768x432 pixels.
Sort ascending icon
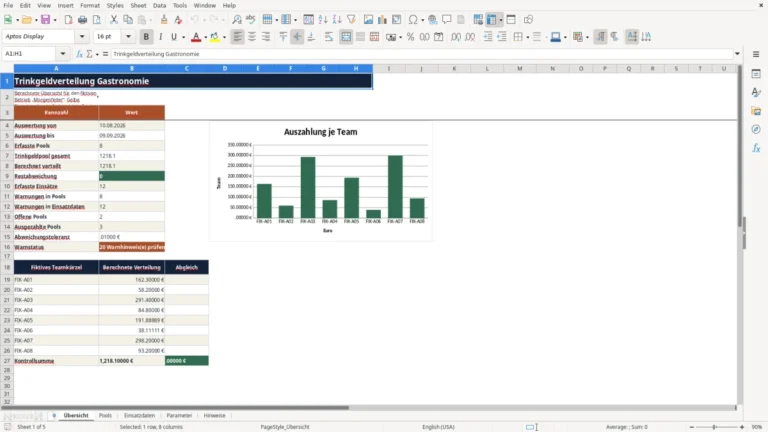[x=323, y=20]
